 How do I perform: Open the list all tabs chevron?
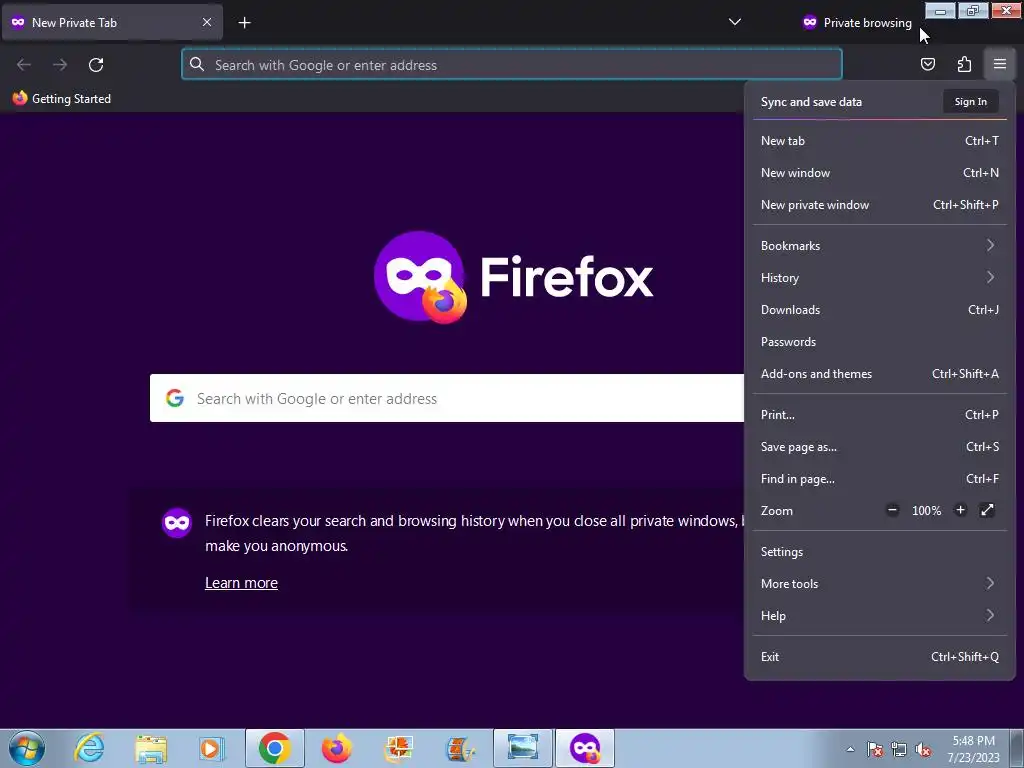pyautogui.click(x=735, y=22)
